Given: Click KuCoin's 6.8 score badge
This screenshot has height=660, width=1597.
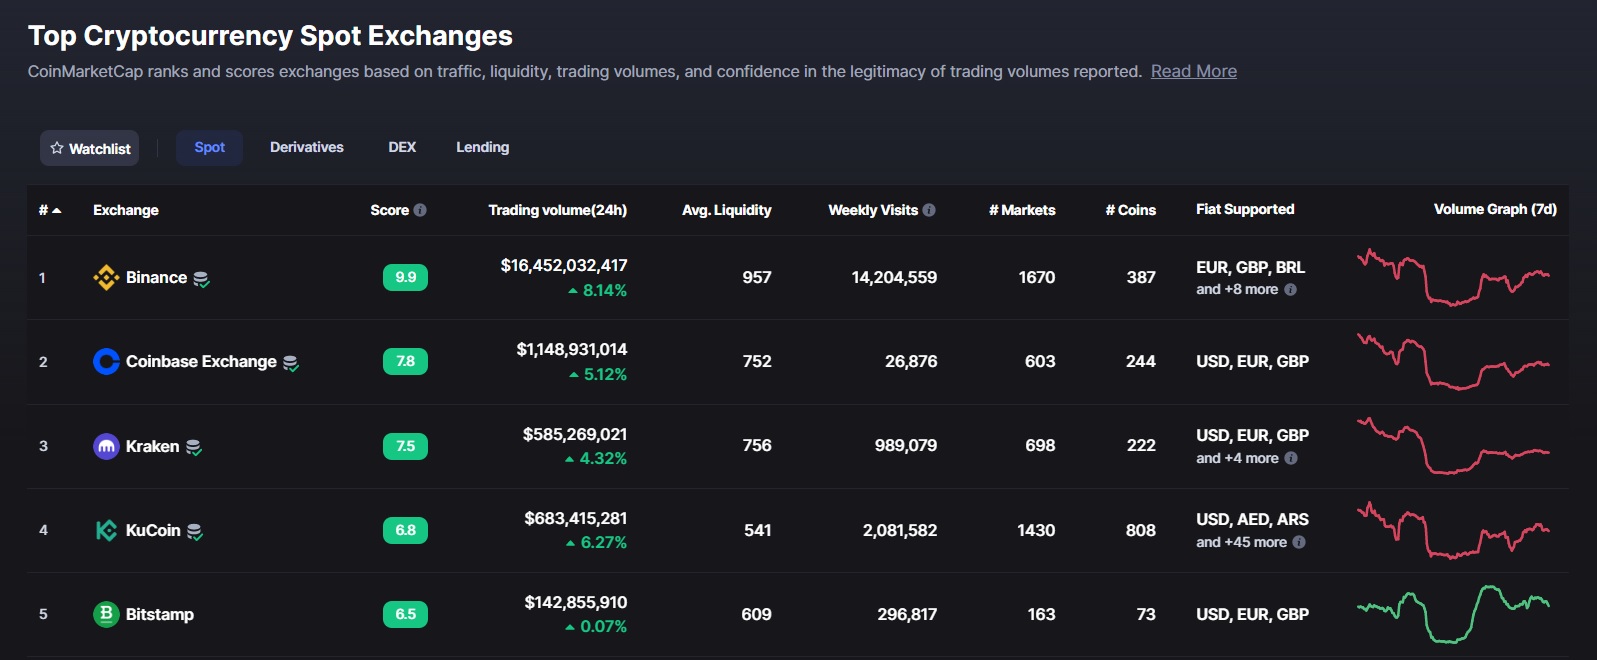Looking at the screenshot, I should point(405,530).
